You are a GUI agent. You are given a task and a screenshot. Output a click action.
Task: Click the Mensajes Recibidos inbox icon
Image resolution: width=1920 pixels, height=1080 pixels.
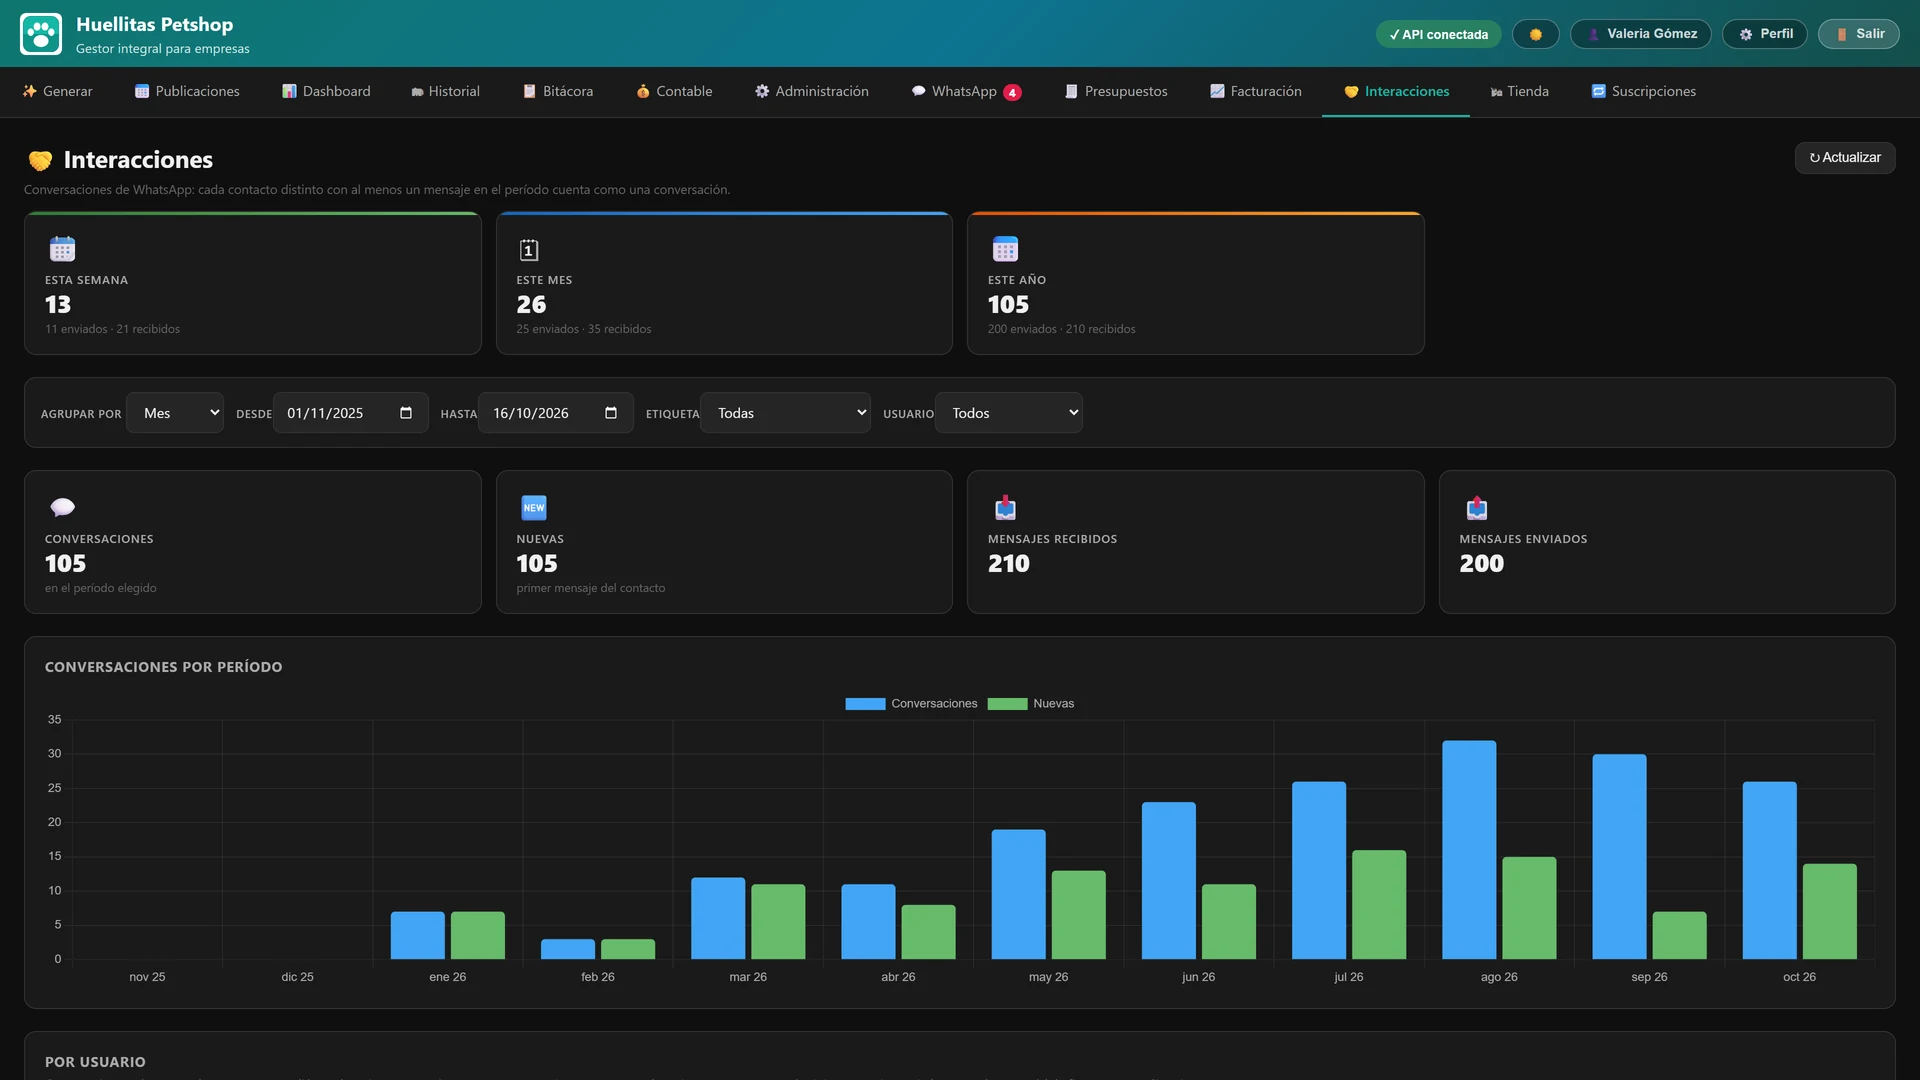tap(1005, 508)
